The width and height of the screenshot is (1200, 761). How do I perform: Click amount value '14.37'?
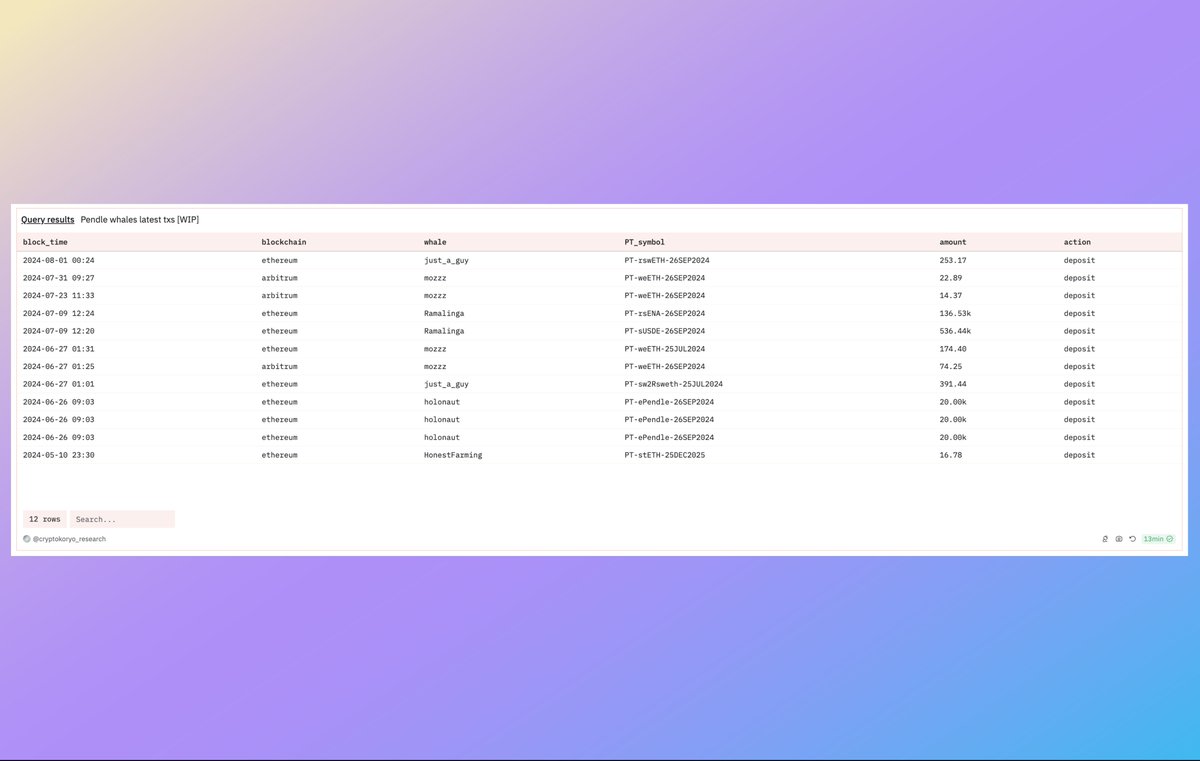click(x=951, y=296)
